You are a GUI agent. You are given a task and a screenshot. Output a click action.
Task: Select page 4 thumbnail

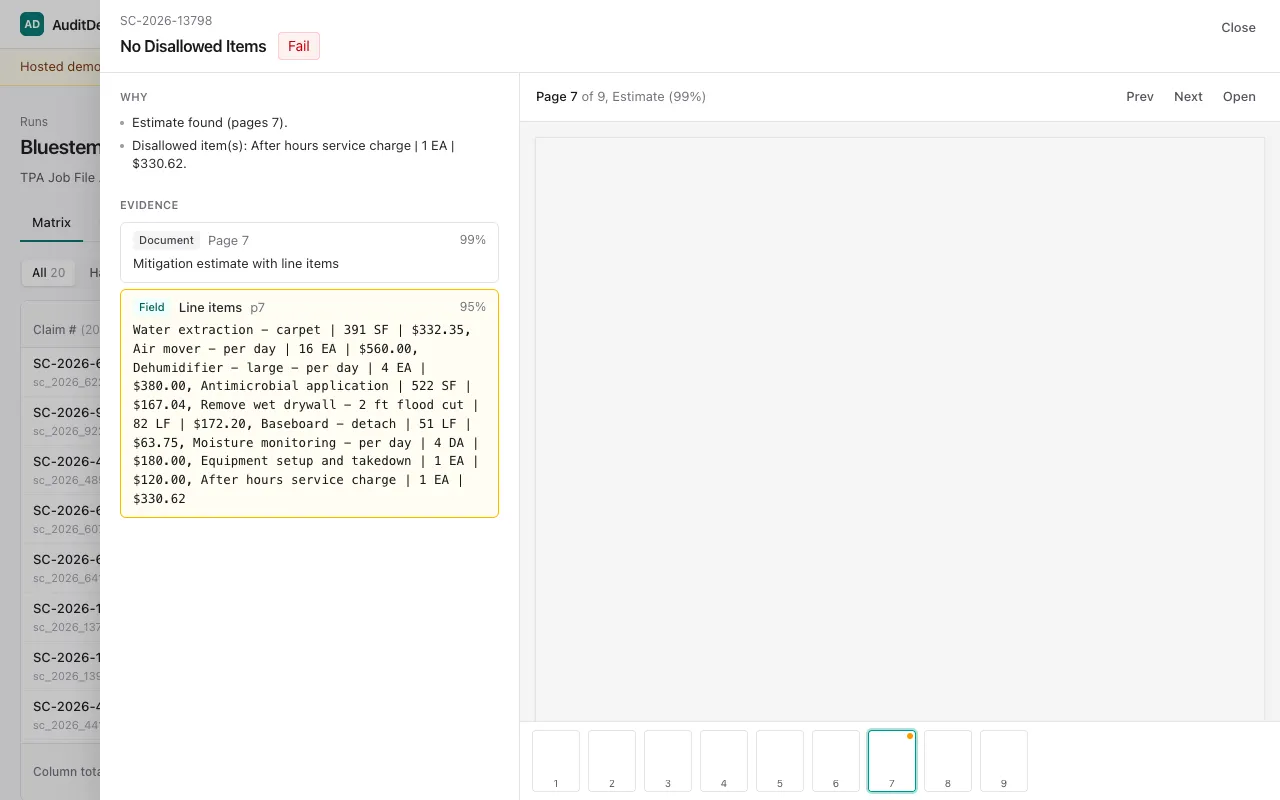724,761
